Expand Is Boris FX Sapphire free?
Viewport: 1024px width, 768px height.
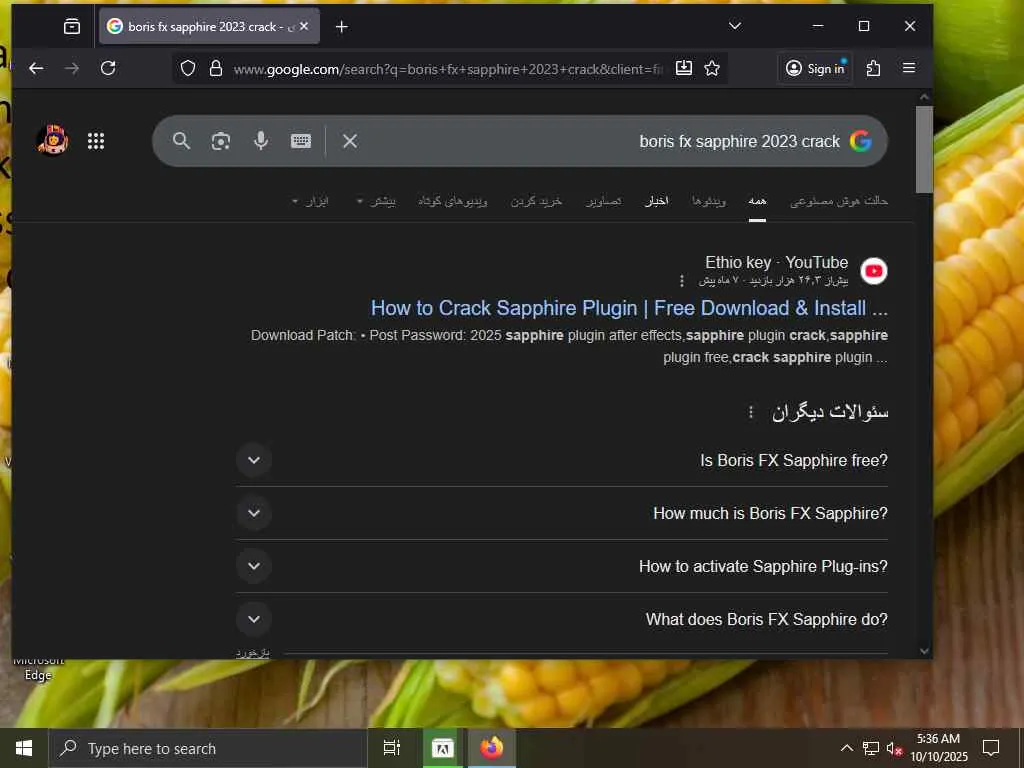coord(562,460)
